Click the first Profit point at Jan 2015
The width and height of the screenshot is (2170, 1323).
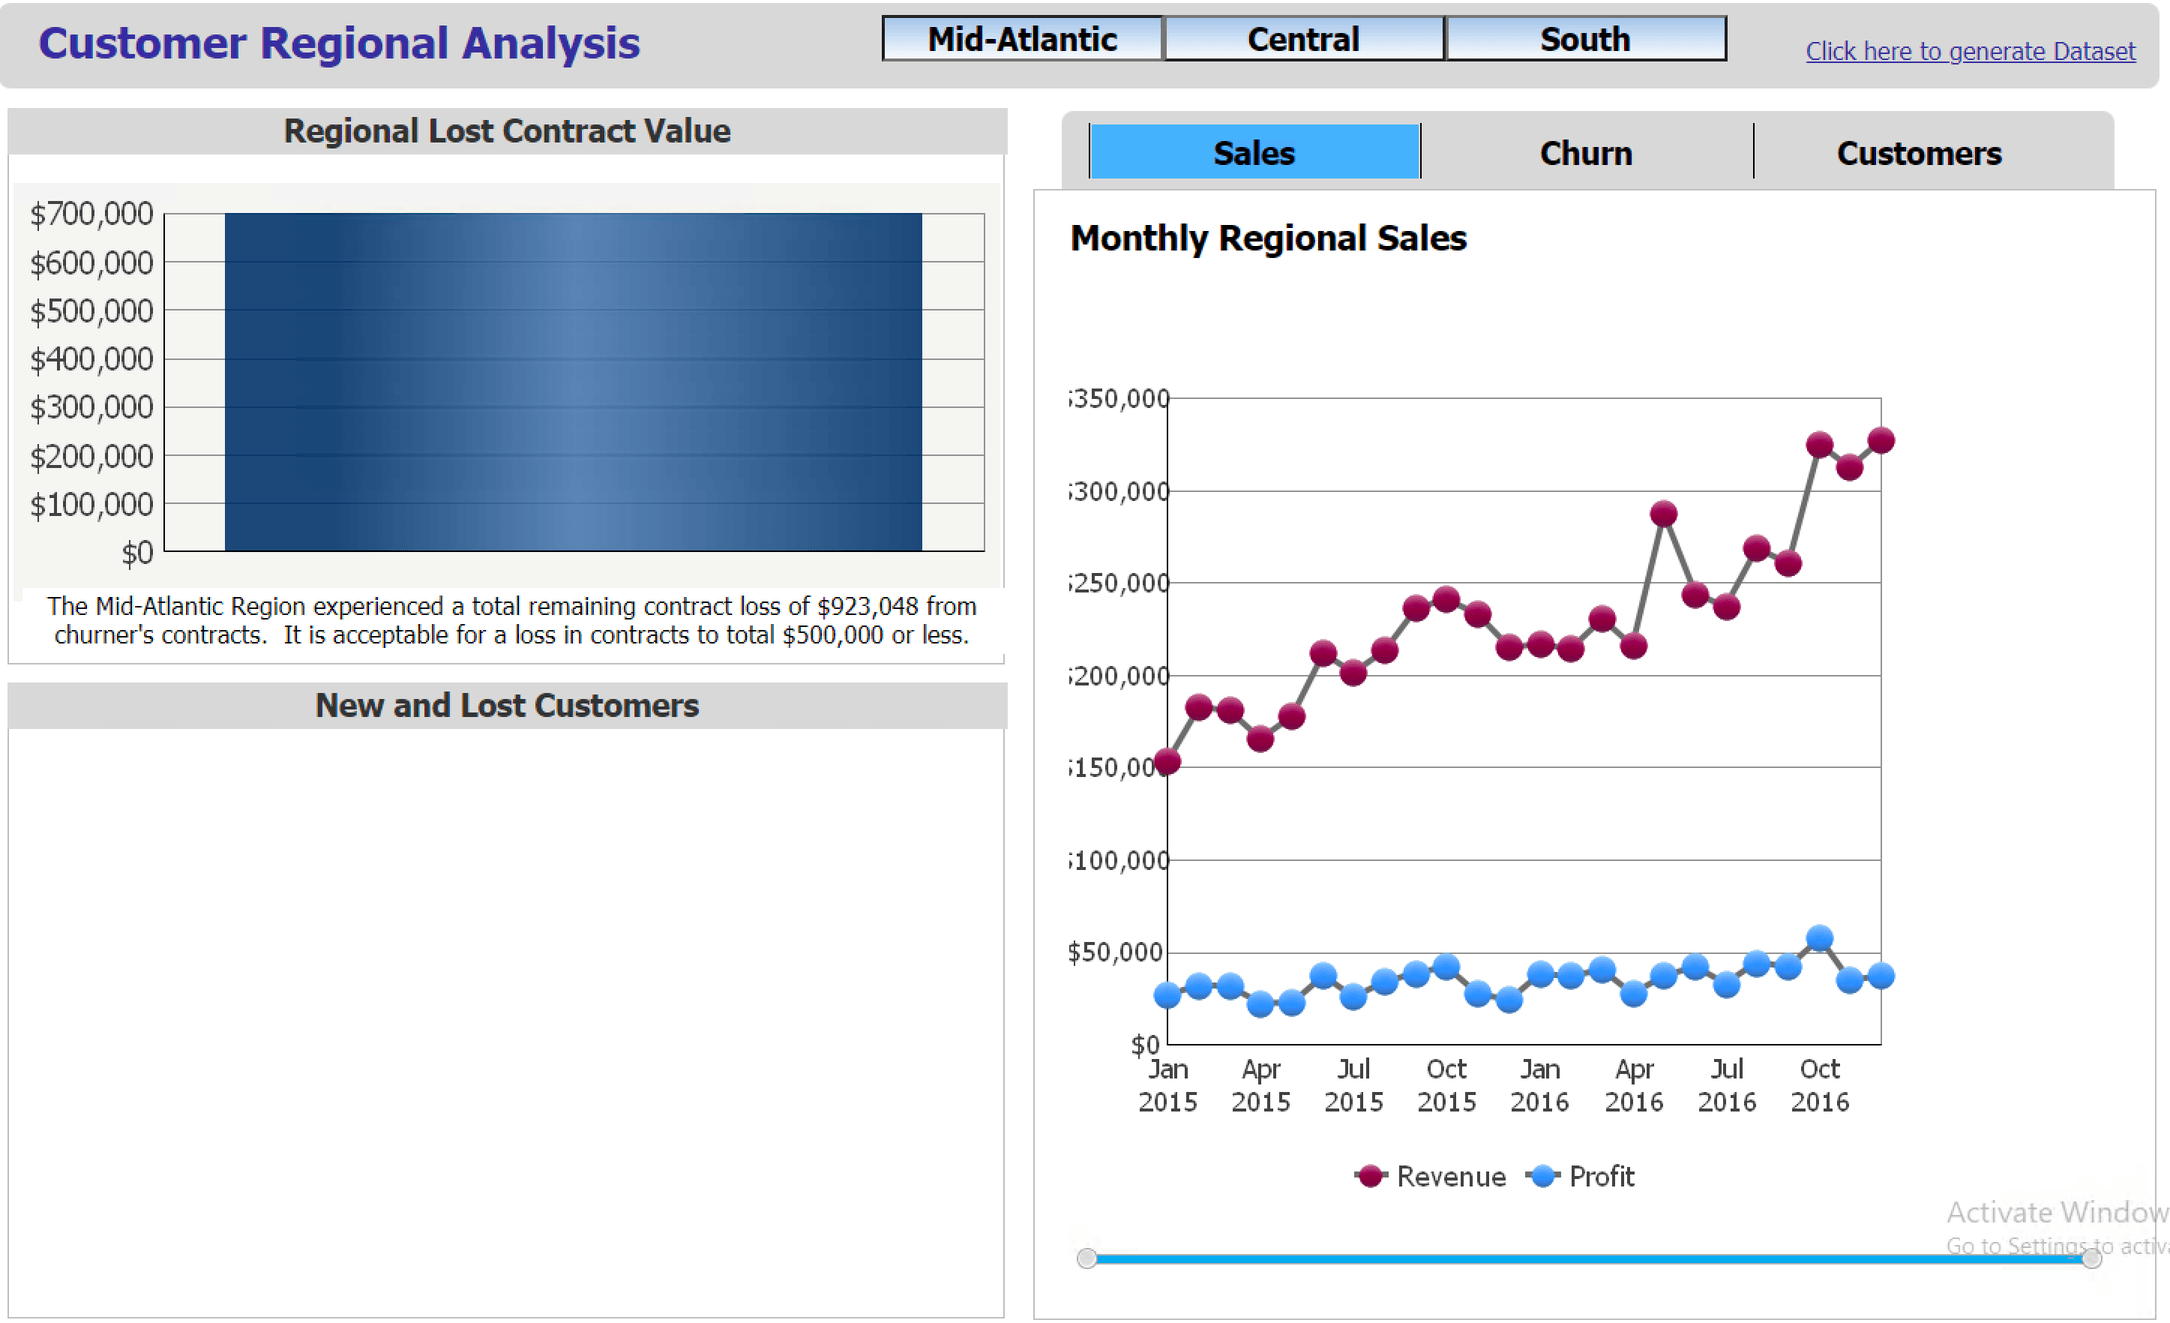(x=1167, y=995)
